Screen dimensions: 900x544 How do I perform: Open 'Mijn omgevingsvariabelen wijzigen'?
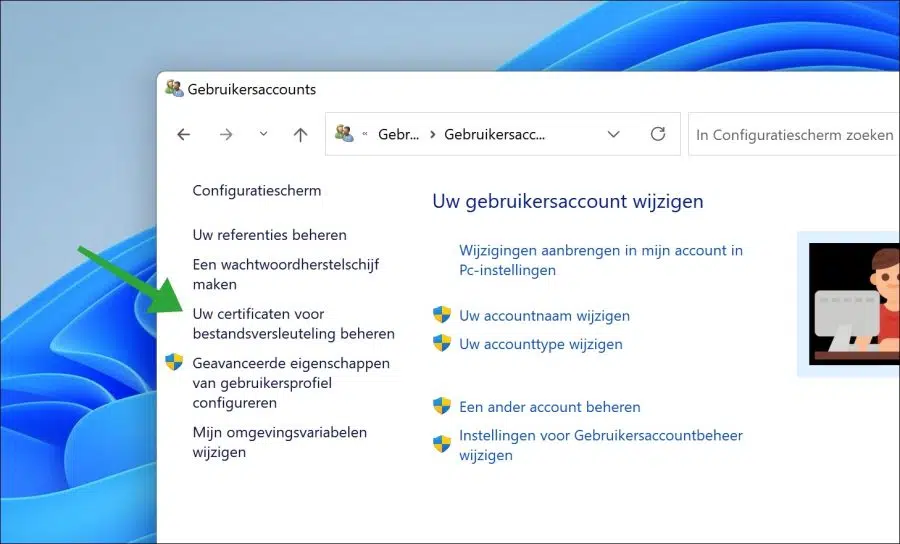coord(280,442)
